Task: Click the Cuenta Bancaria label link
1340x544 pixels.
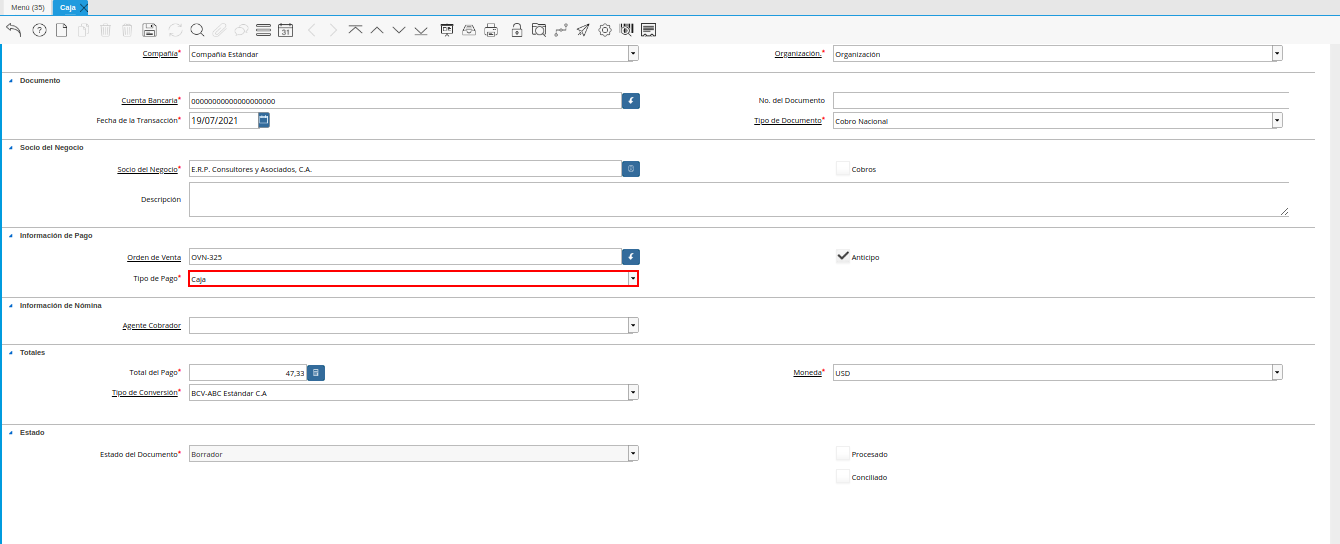Action: (x=149, y=100)
